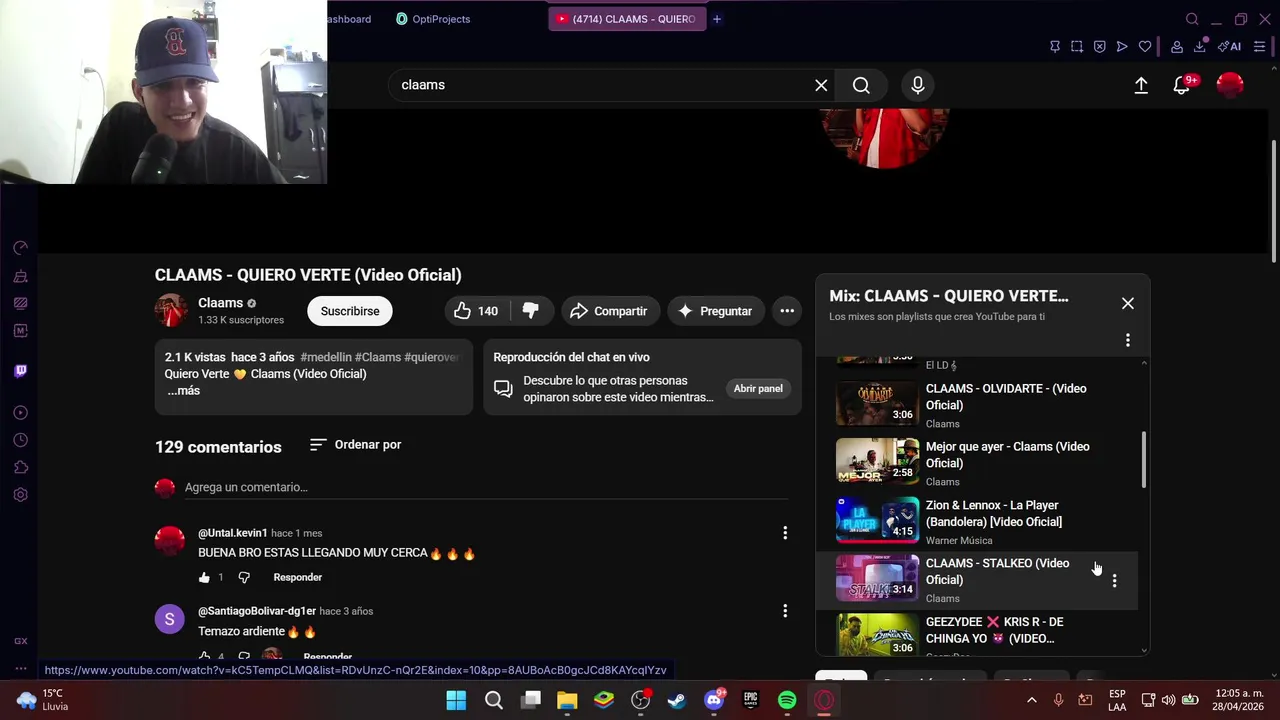This screenshot has width=1280, height=720.
Task: Dislike the CLAAMS - QUIERO VERTE video
Action: [530, 311]
